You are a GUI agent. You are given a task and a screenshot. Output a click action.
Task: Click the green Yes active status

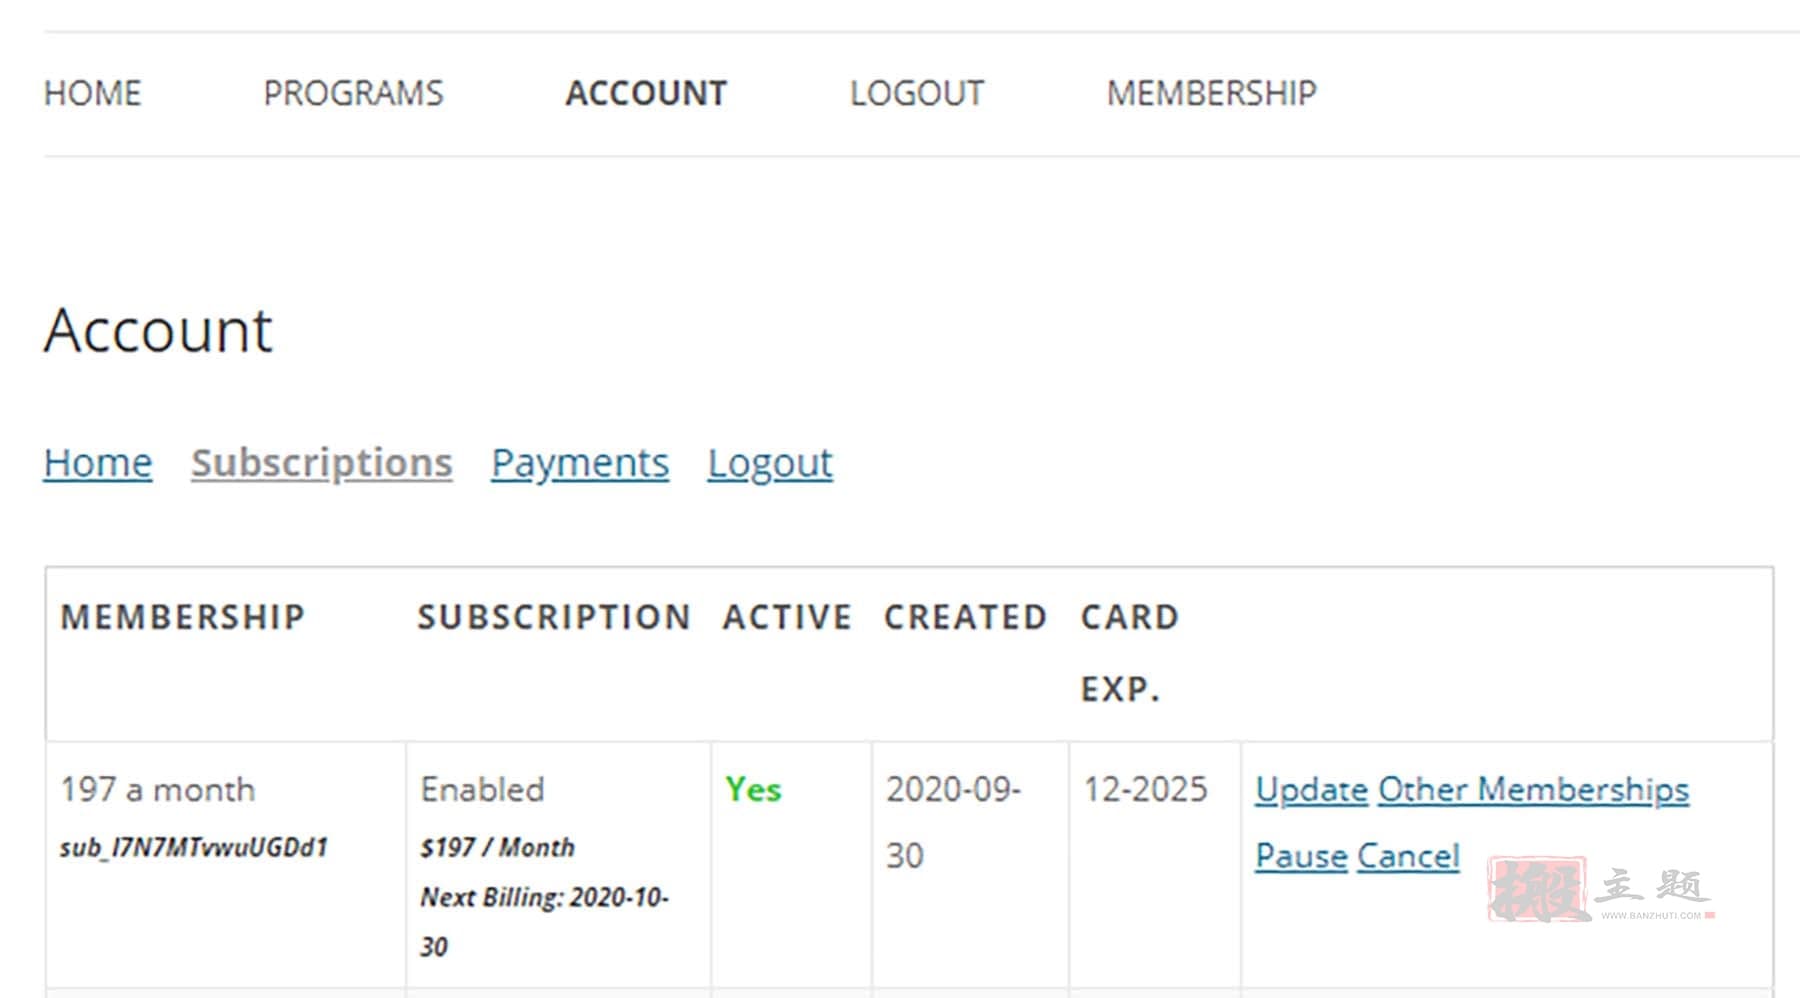pyautogui.click(x=753, y=790)
